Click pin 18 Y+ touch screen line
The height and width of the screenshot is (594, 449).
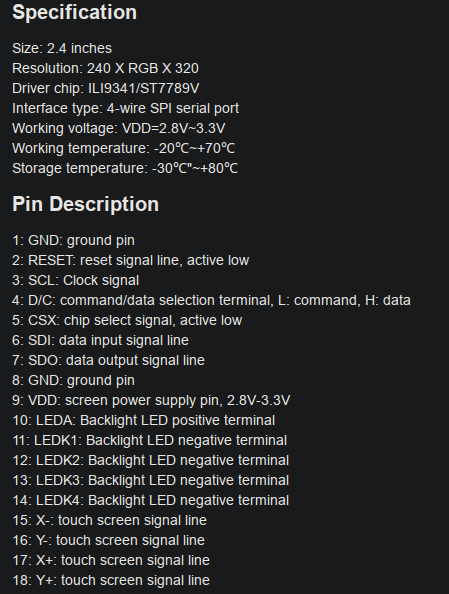[x=111, y=580]
